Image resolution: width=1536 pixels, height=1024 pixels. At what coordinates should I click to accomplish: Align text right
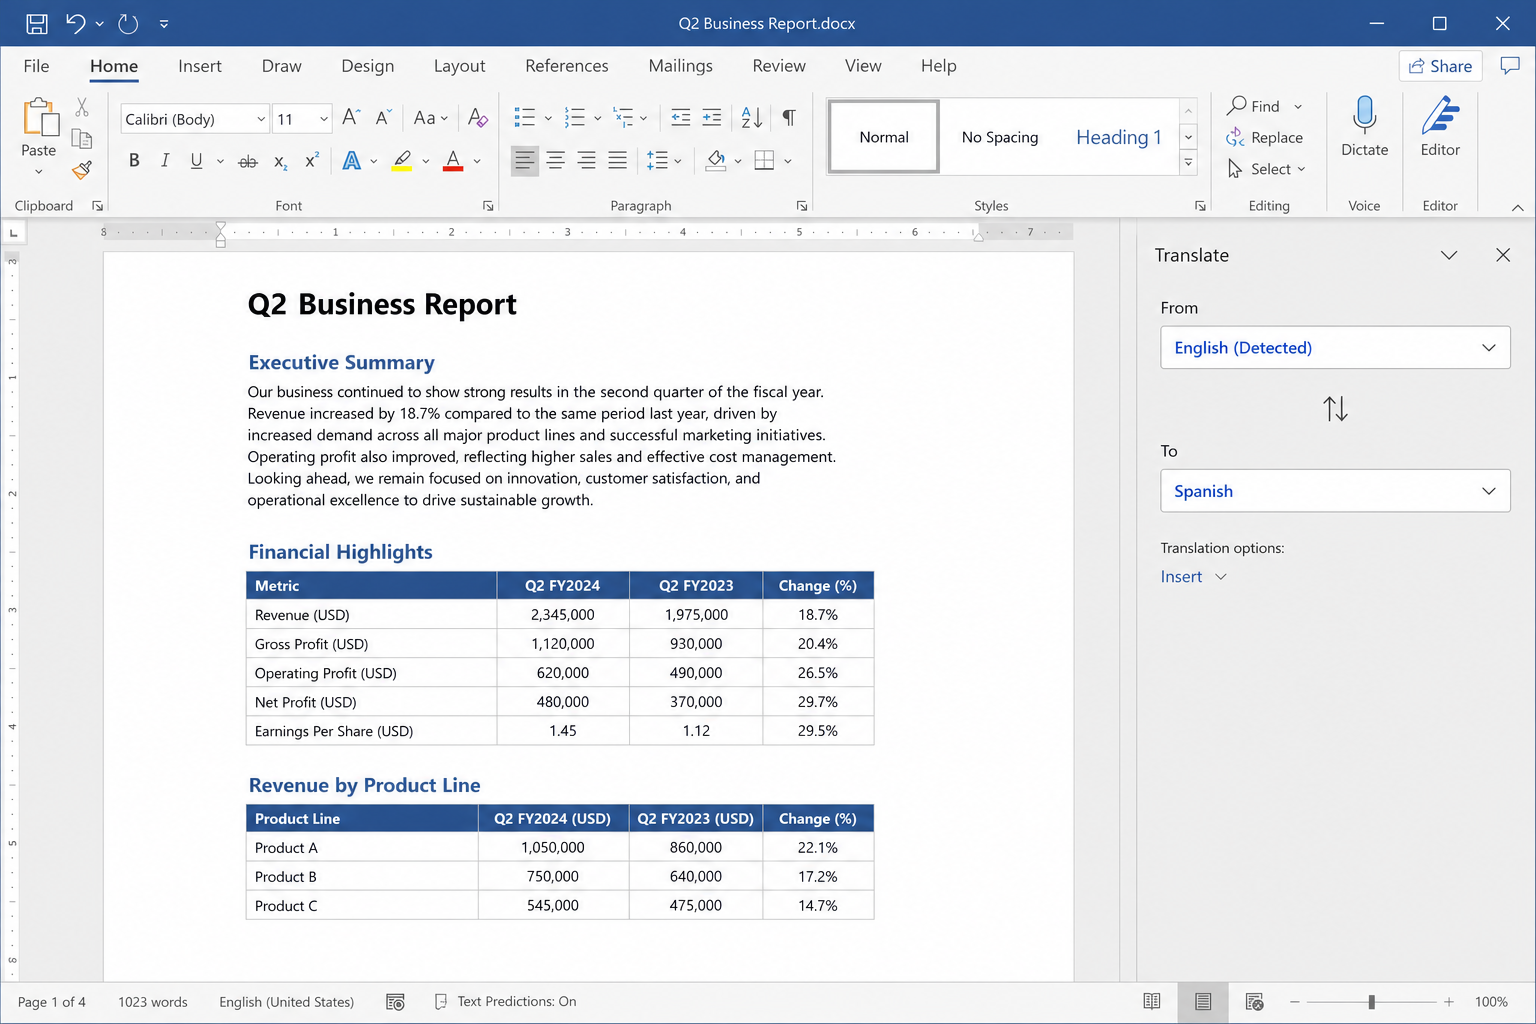(587, 160)
